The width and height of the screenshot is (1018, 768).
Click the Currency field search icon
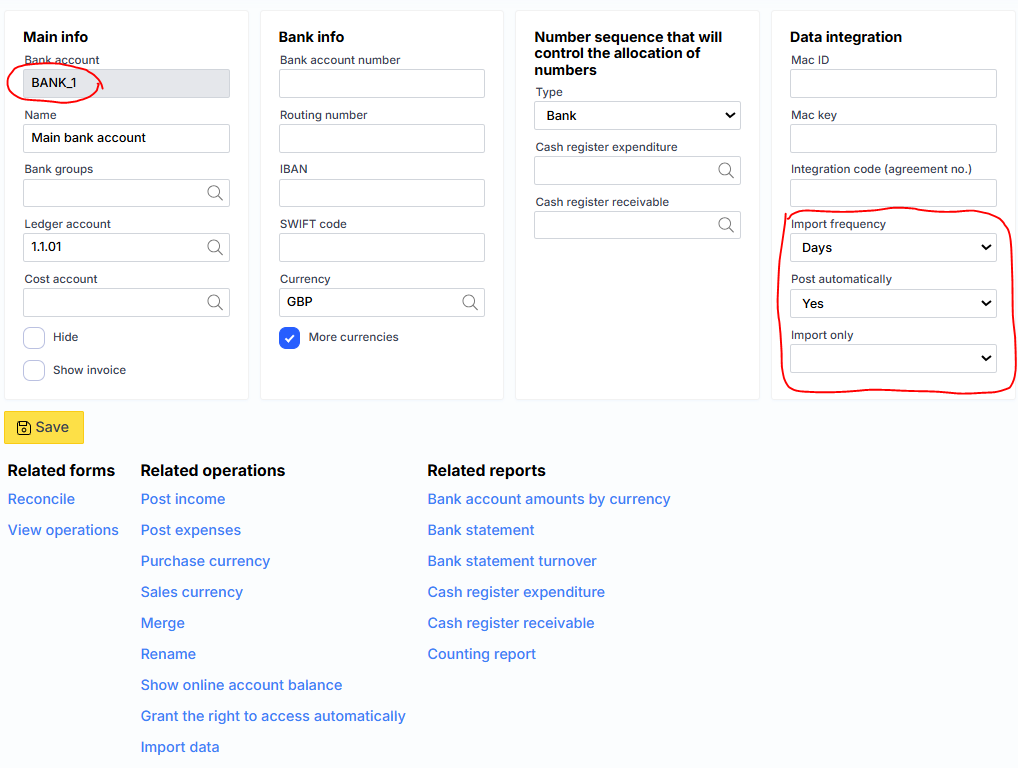470,302
